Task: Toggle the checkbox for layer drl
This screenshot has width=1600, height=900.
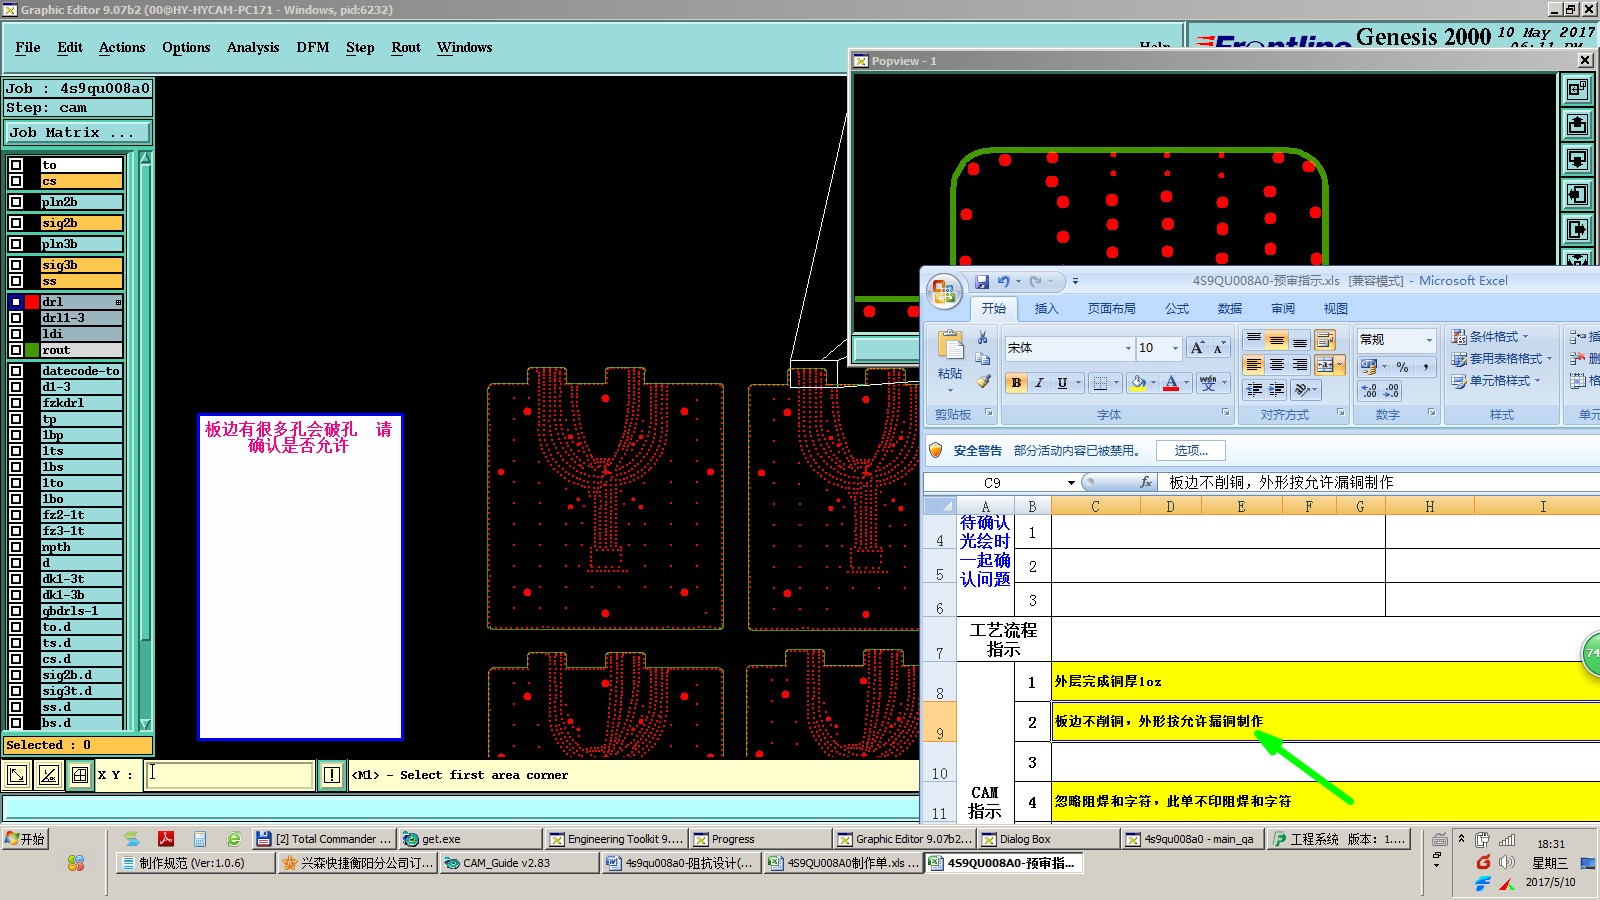Action: tap(16, 302)
